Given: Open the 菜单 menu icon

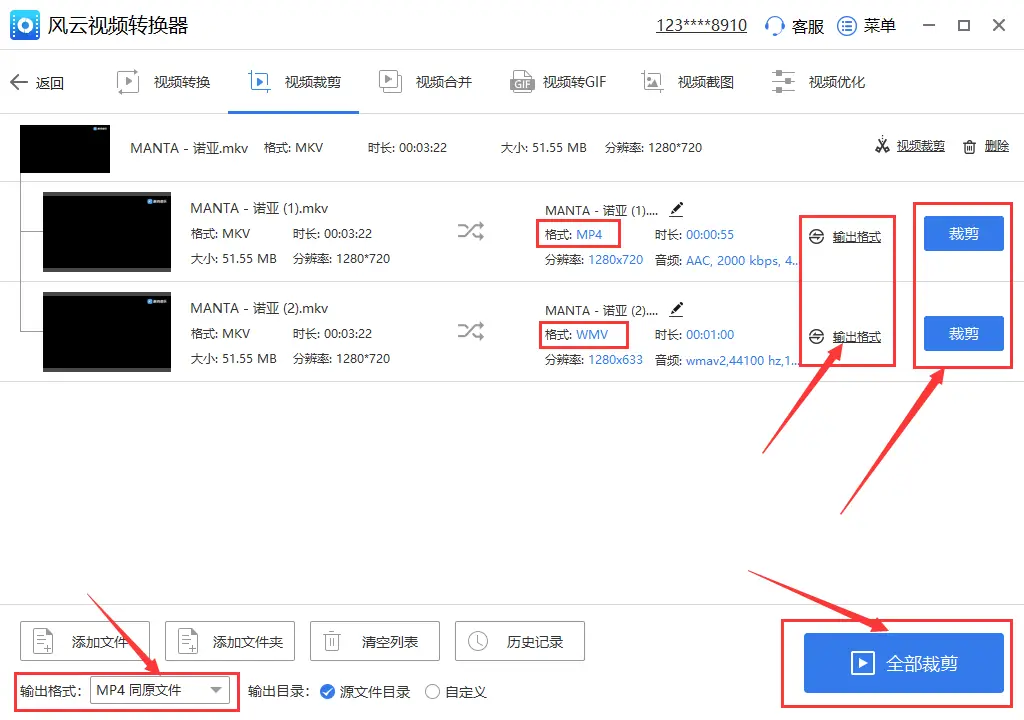Looking at the screenshot, I should [x=847, y=26].
